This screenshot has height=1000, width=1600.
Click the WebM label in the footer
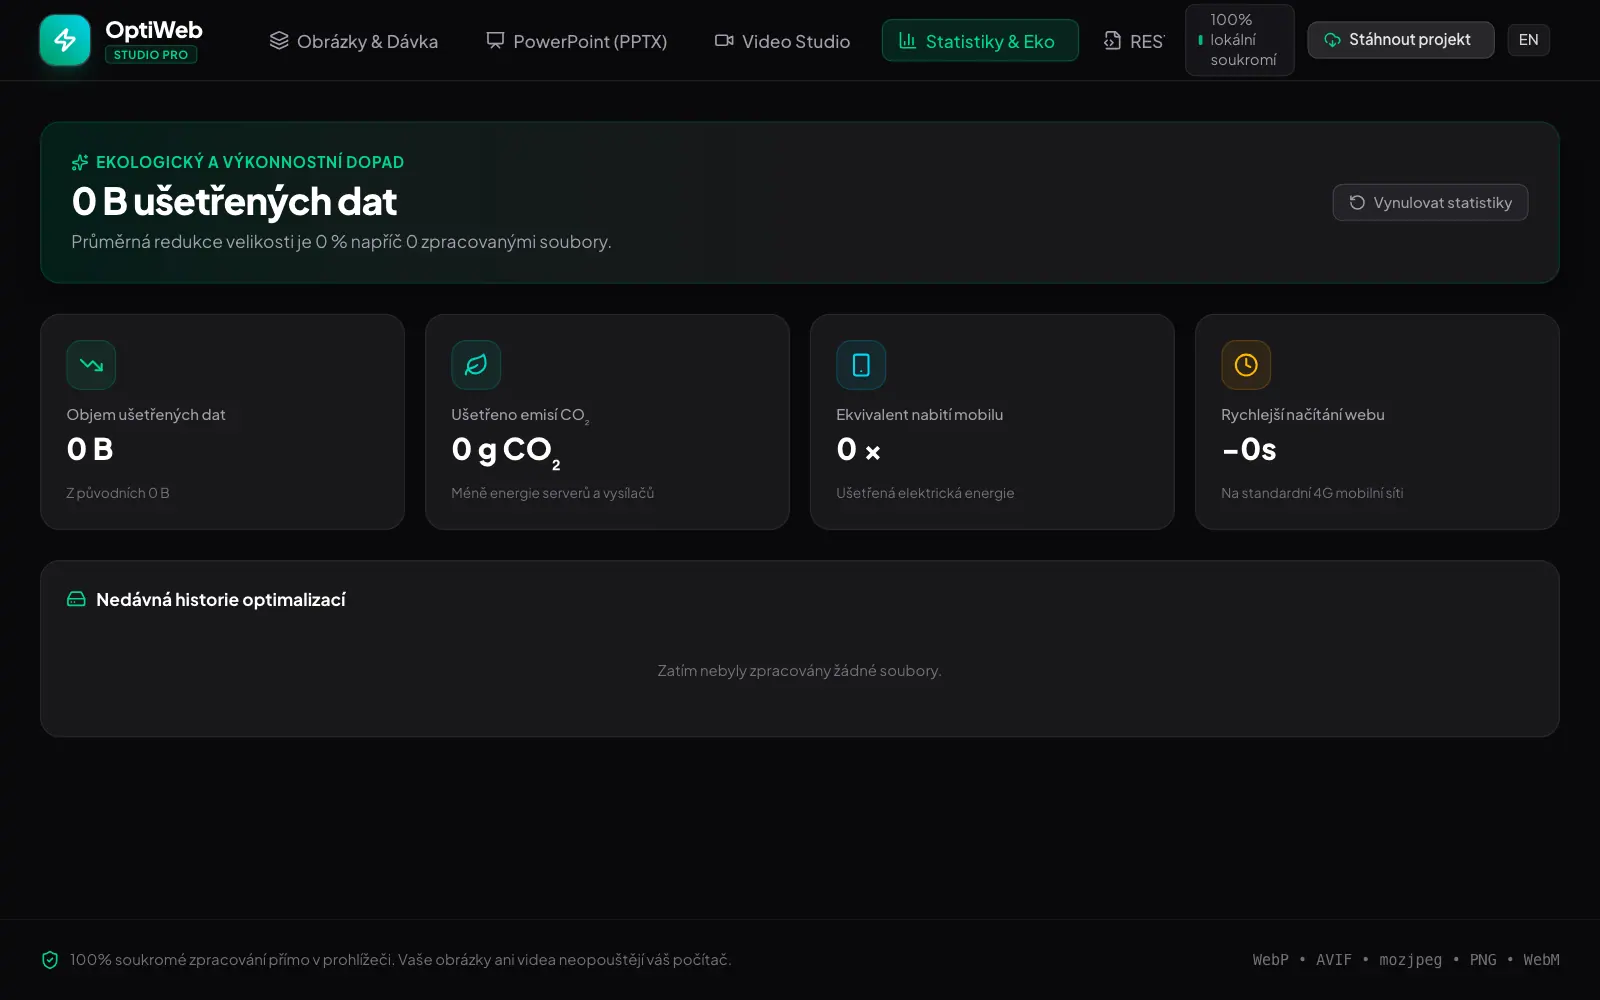(1541, 960)
